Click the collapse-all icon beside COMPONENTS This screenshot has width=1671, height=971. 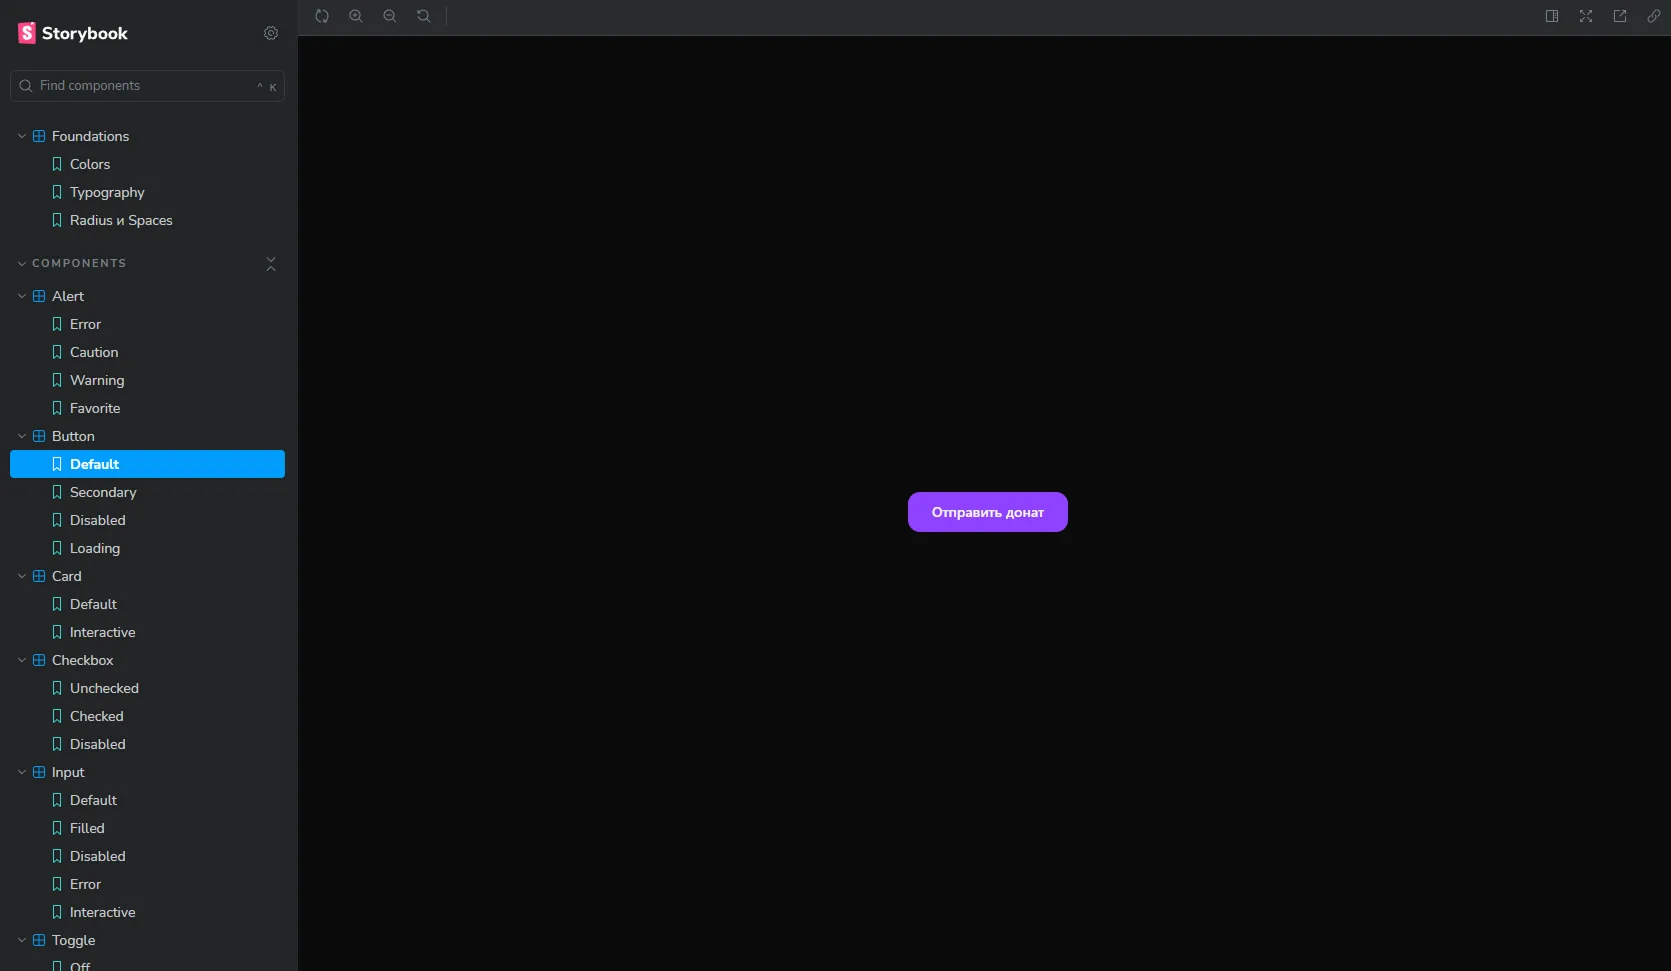[271, 263]
